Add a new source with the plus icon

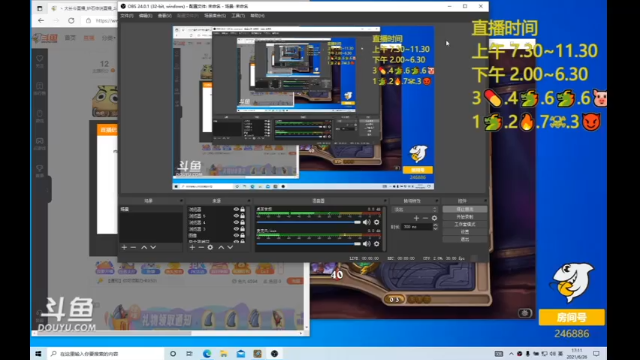tap(192, 247)
